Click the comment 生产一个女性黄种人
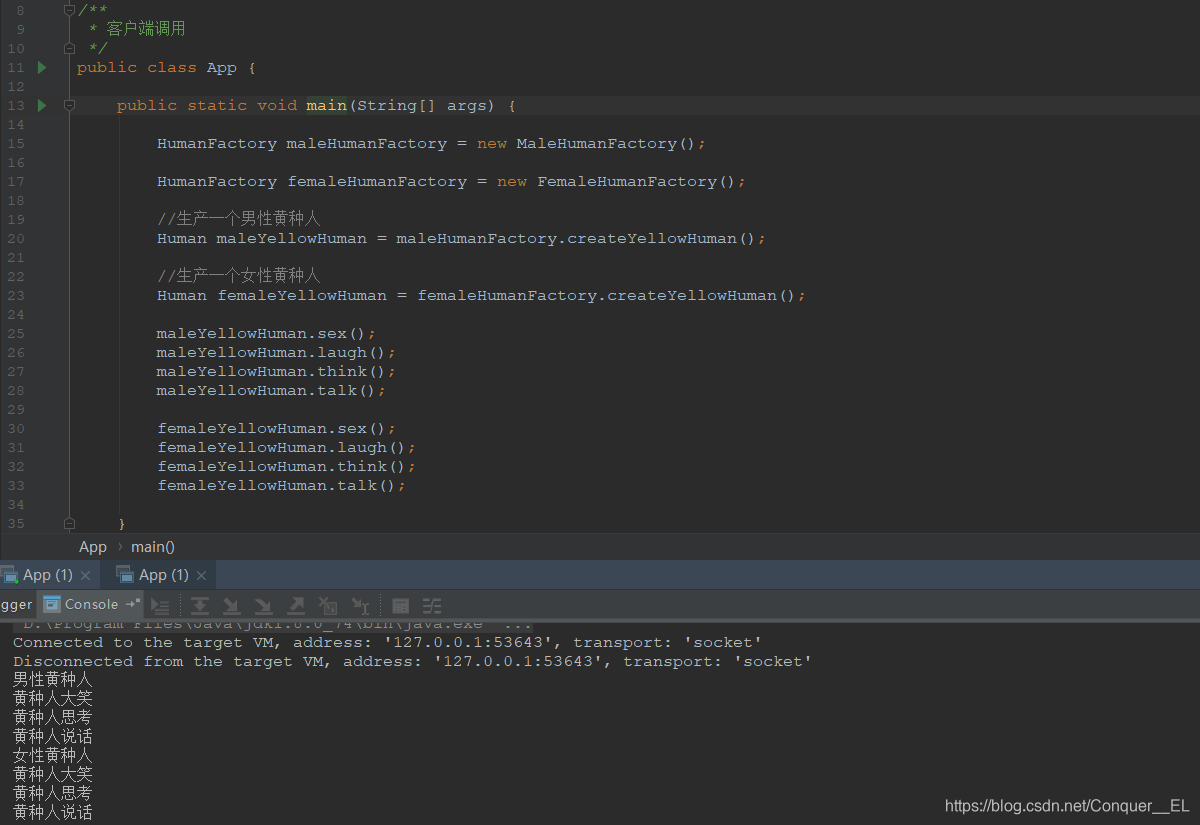This screenshot has height=825, width=1200. tap(239, 276)
